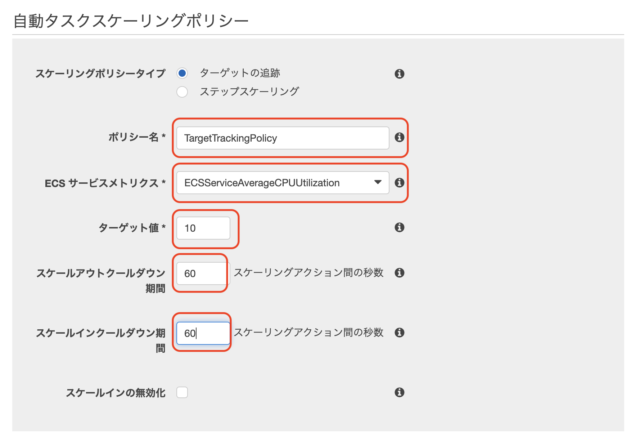This screenshot has height=441, width=640.
Task: Enable the スケールインの無効化 checkbox
Action: (182, 392)
